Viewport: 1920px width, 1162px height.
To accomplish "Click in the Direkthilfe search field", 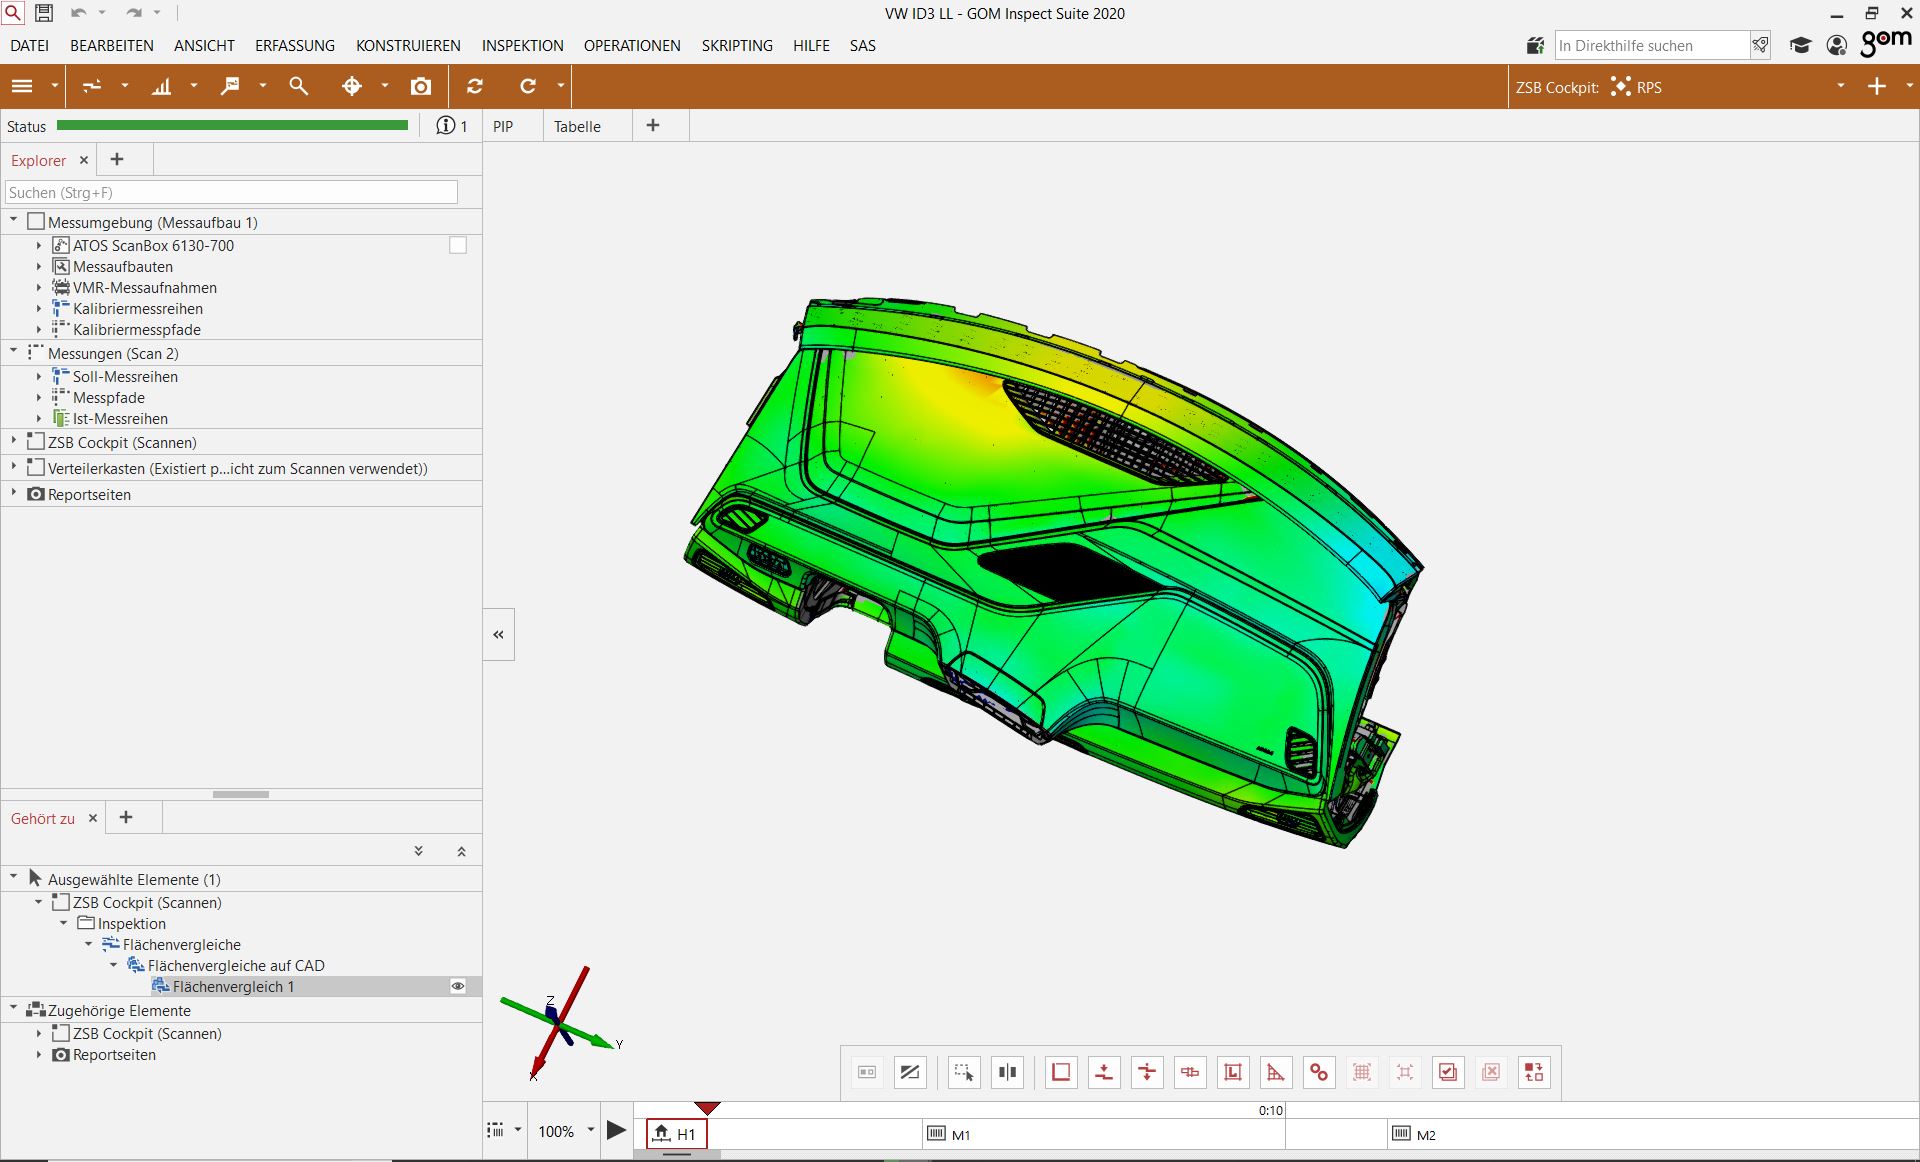I will point(1650,46).
